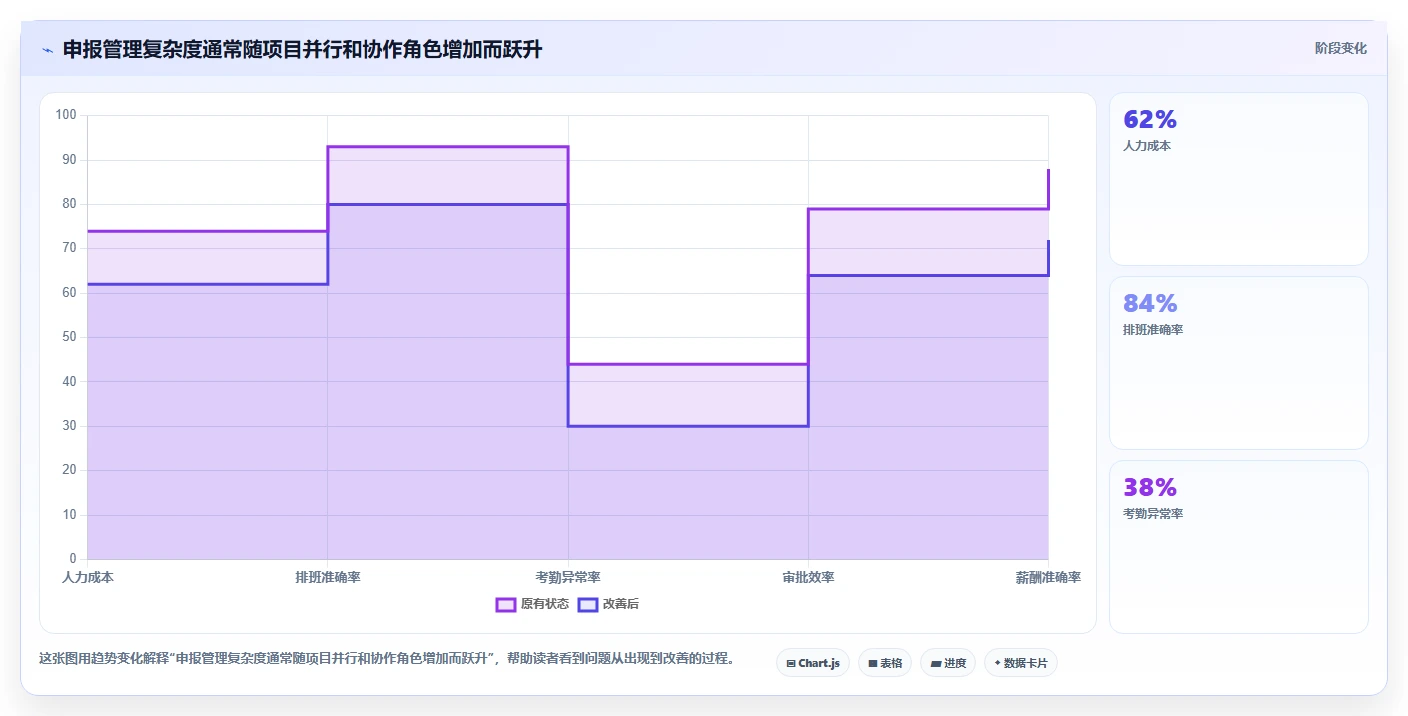Click the 0 y-axis tick label
The height and width of the screenshot is (716, 1408).
(73, 559)
